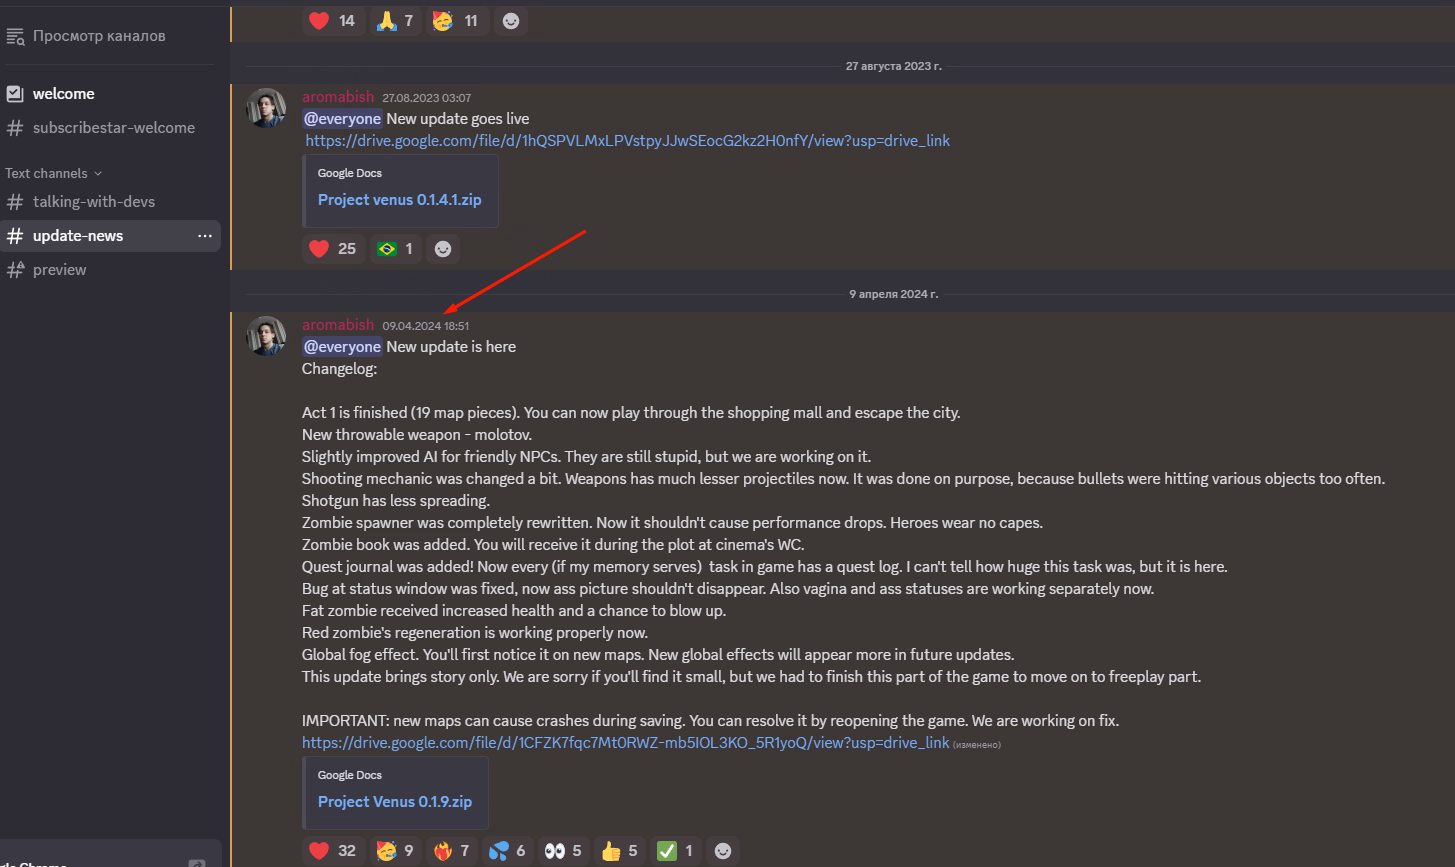Open update-news channel options (three dots)
Viewport: 1455px width, 867px height.
pos(205,236)
